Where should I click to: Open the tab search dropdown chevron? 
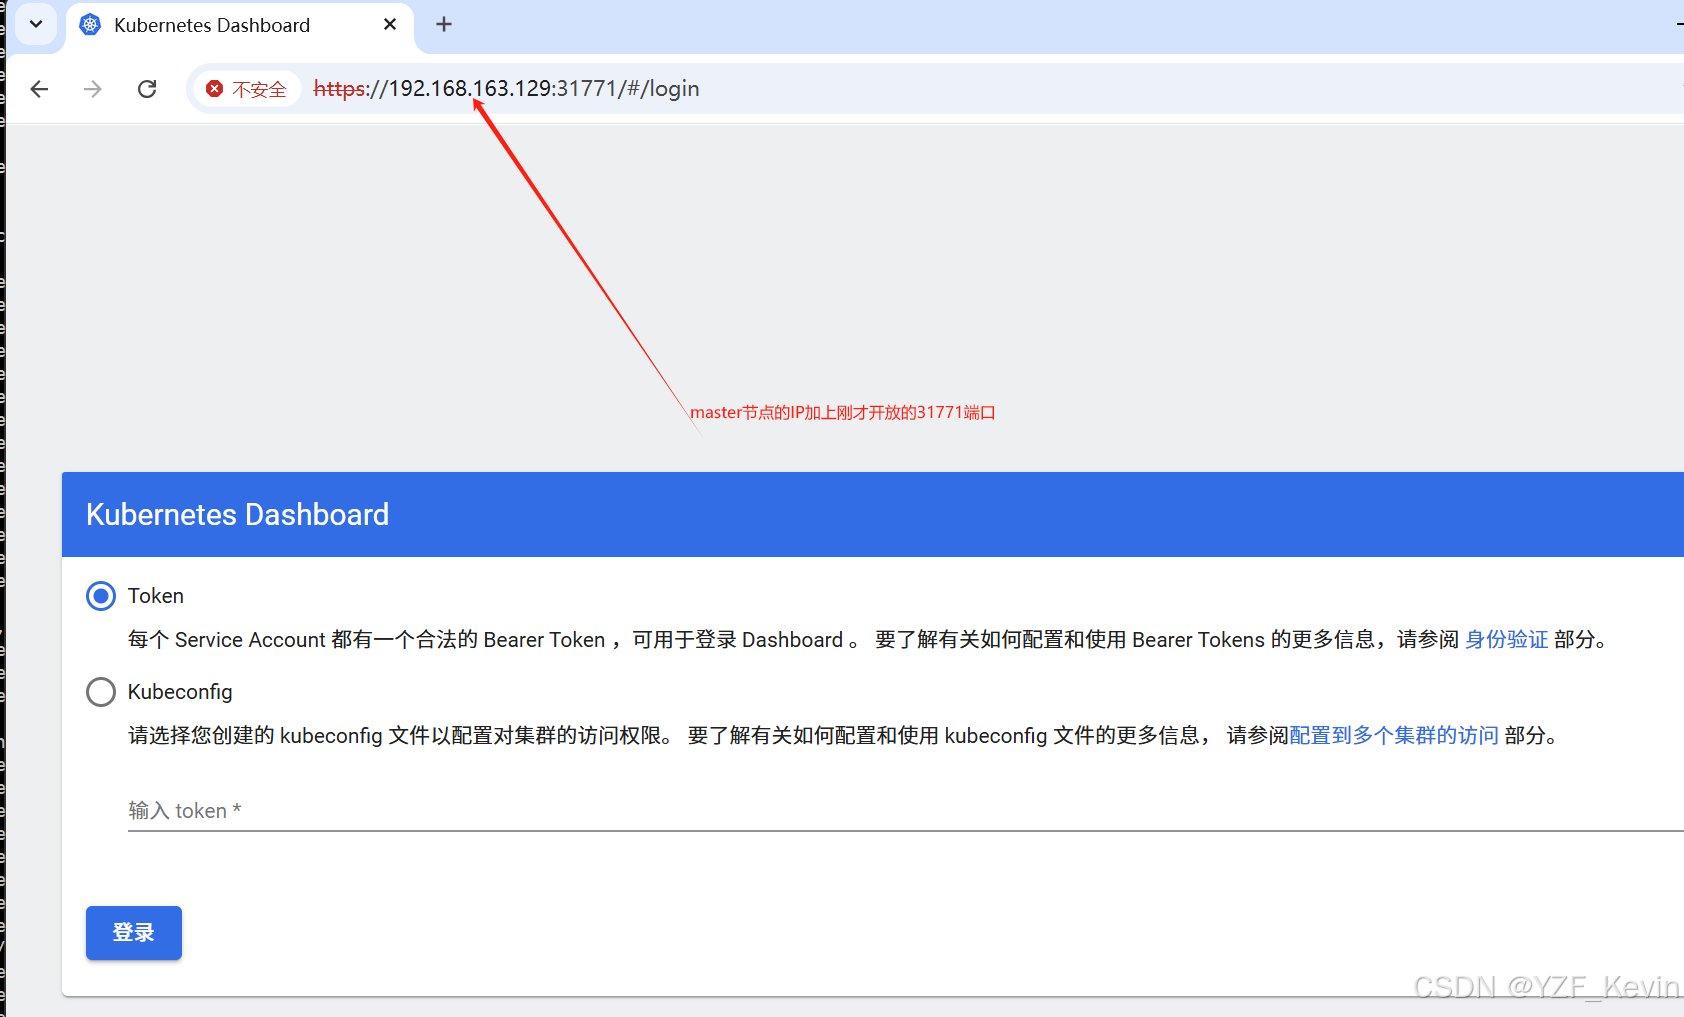point(36,24)
